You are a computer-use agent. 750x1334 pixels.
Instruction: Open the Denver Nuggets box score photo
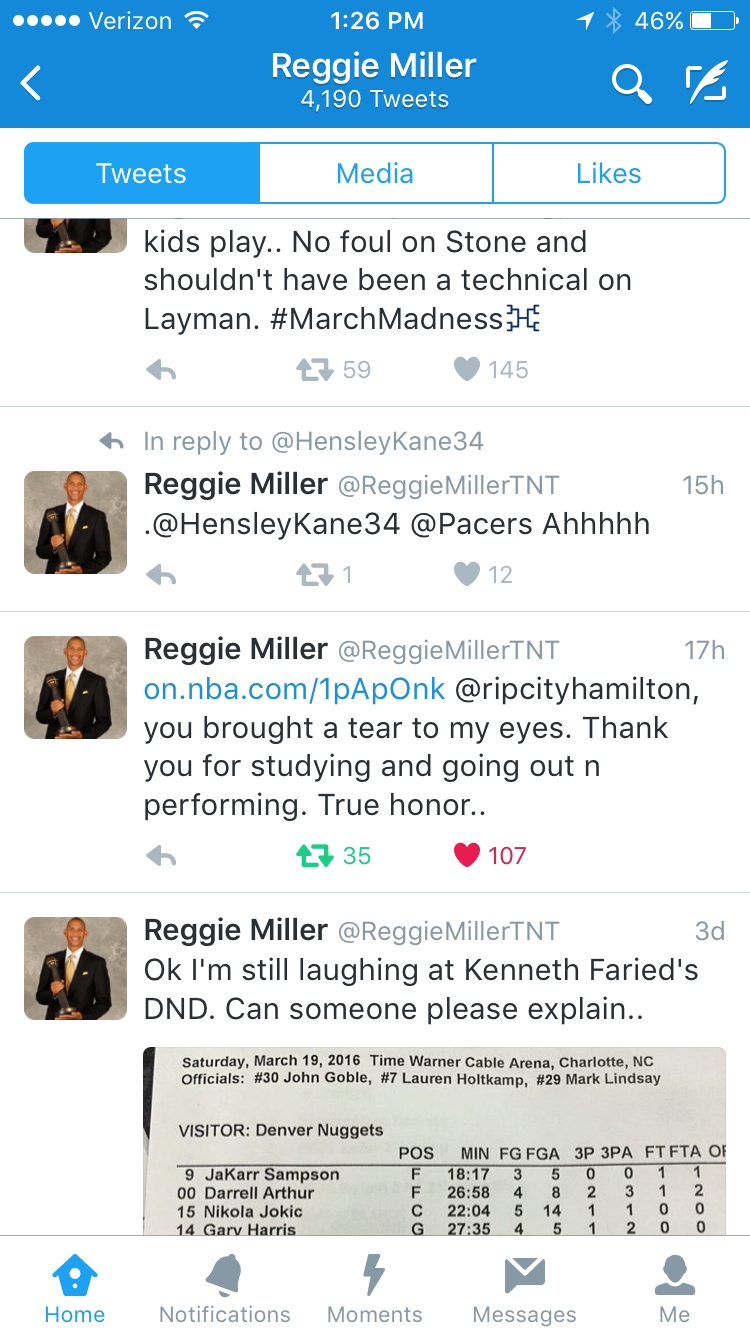pos(434,1140)
